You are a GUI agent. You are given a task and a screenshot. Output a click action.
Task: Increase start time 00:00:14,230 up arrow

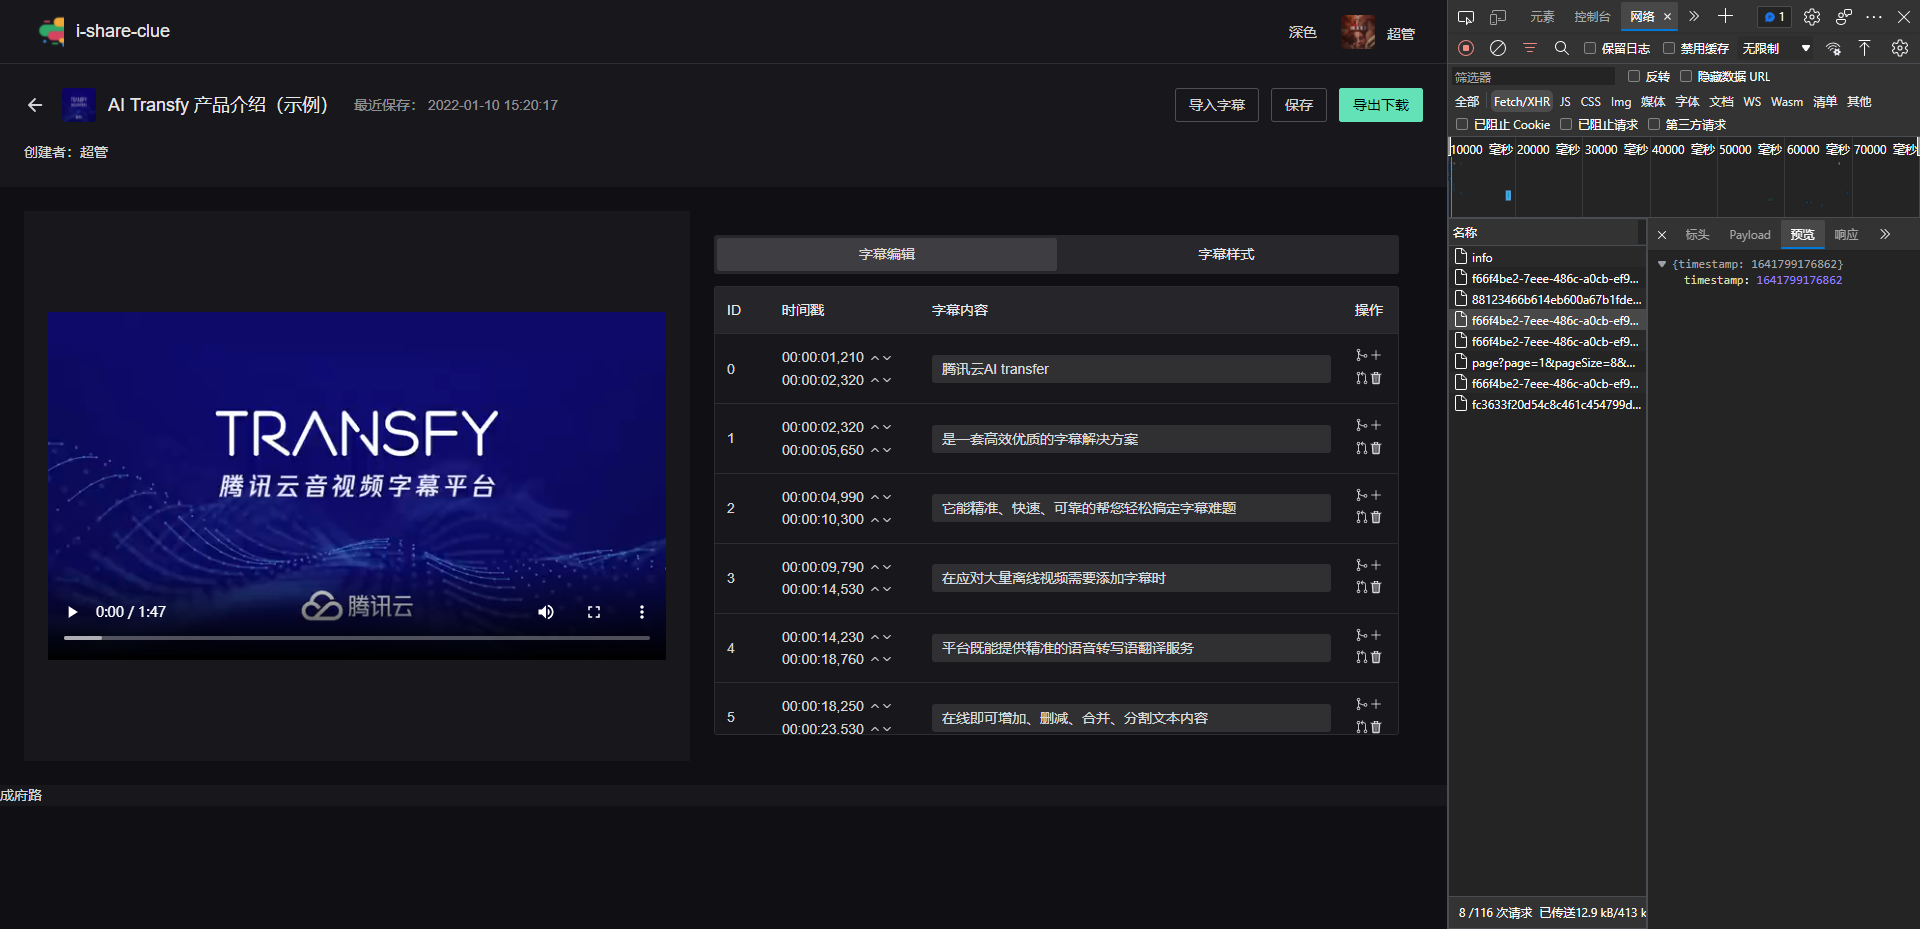tap(875, 637)
